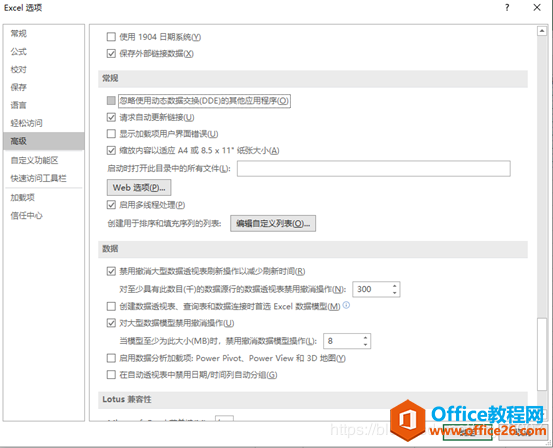
Task: Increase the 300 thousand rows spinner
Action: (x=395, y=286)
